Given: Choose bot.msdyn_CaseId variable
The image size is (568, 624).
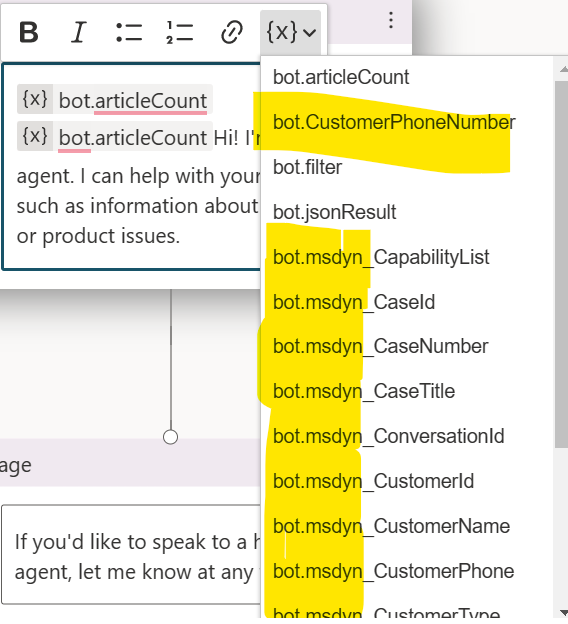Looking at the screenshot, I should (x=354, y=302).
